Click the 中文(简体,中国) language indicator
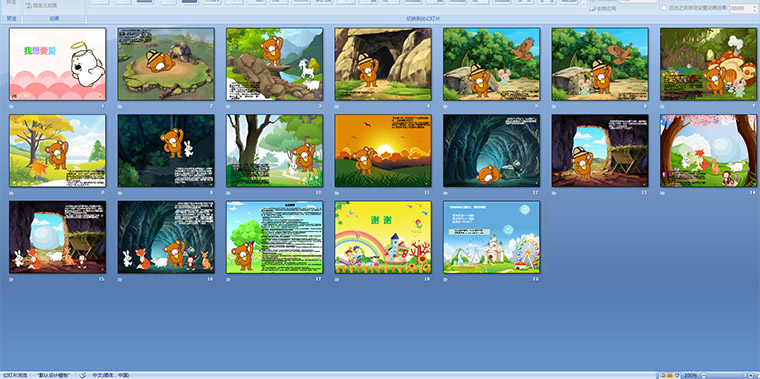760x379 pixels. 111,375
